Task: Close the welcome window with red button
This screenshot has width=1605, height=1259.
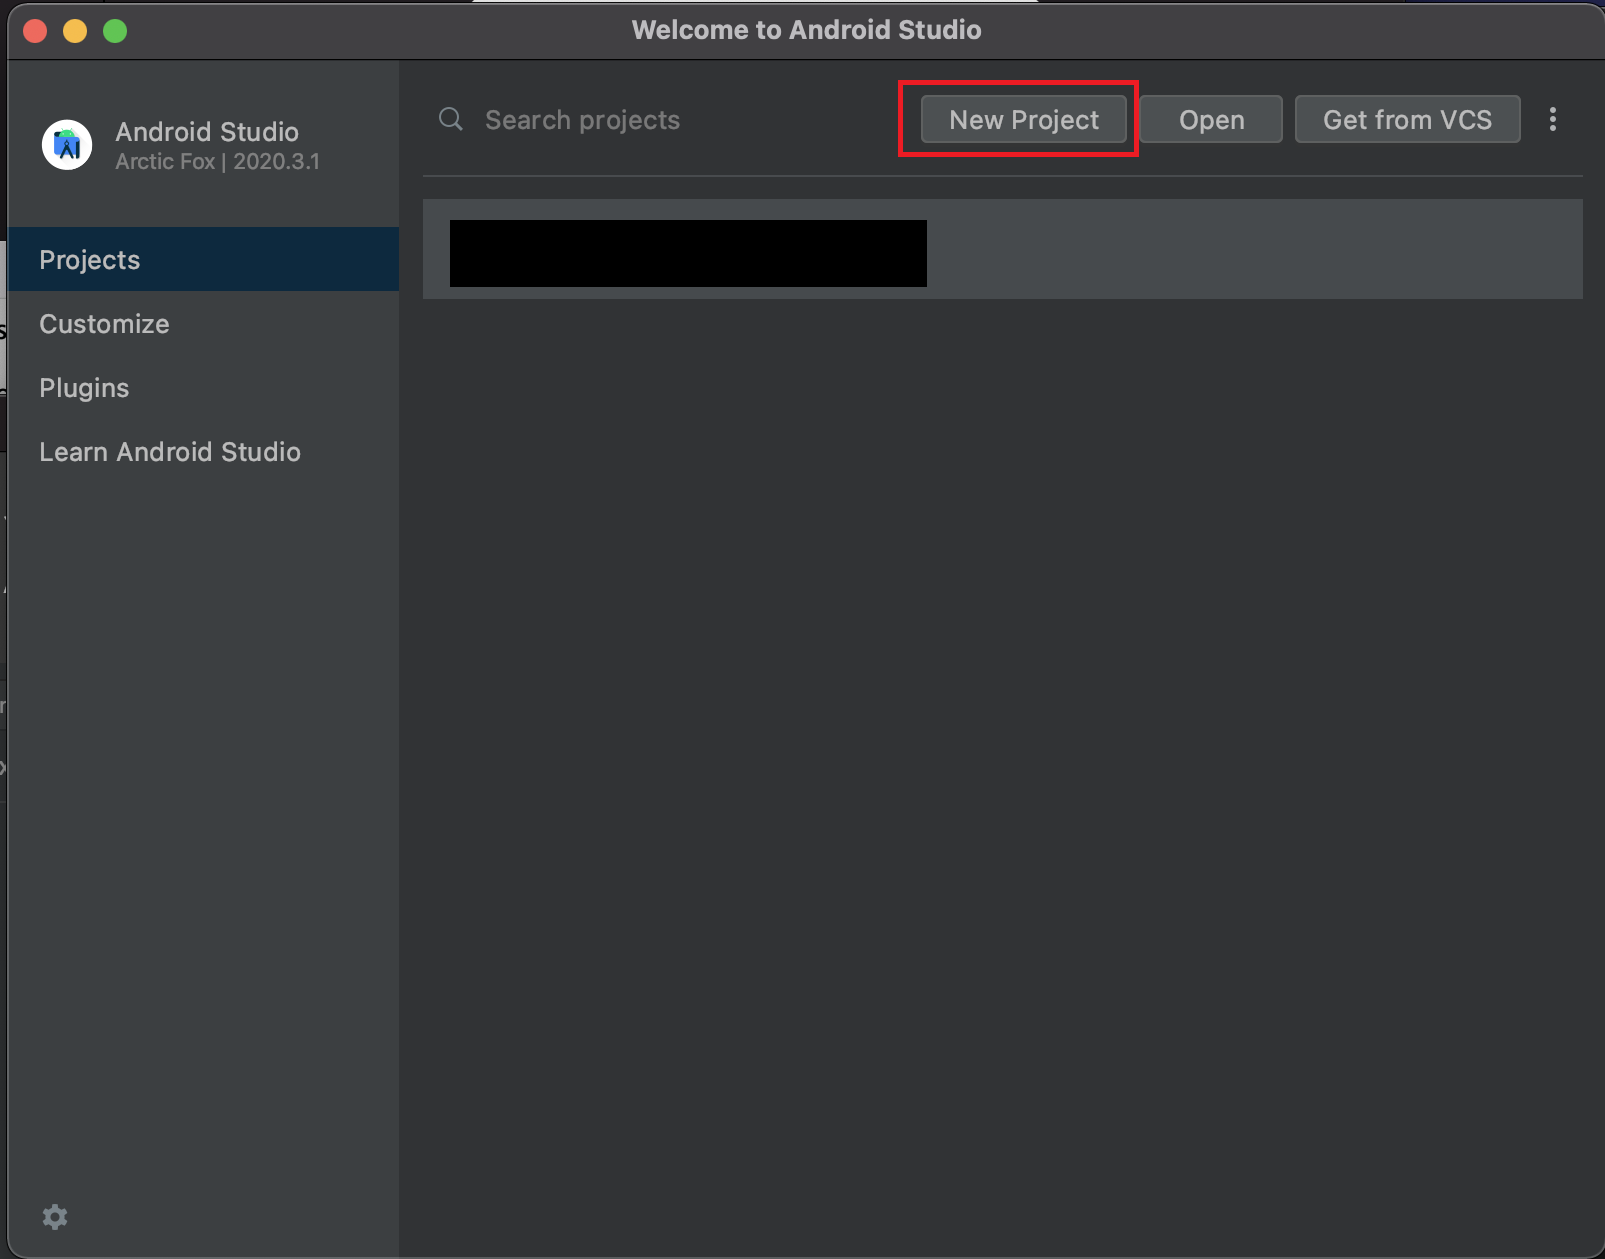Action: tap(35, 31)
